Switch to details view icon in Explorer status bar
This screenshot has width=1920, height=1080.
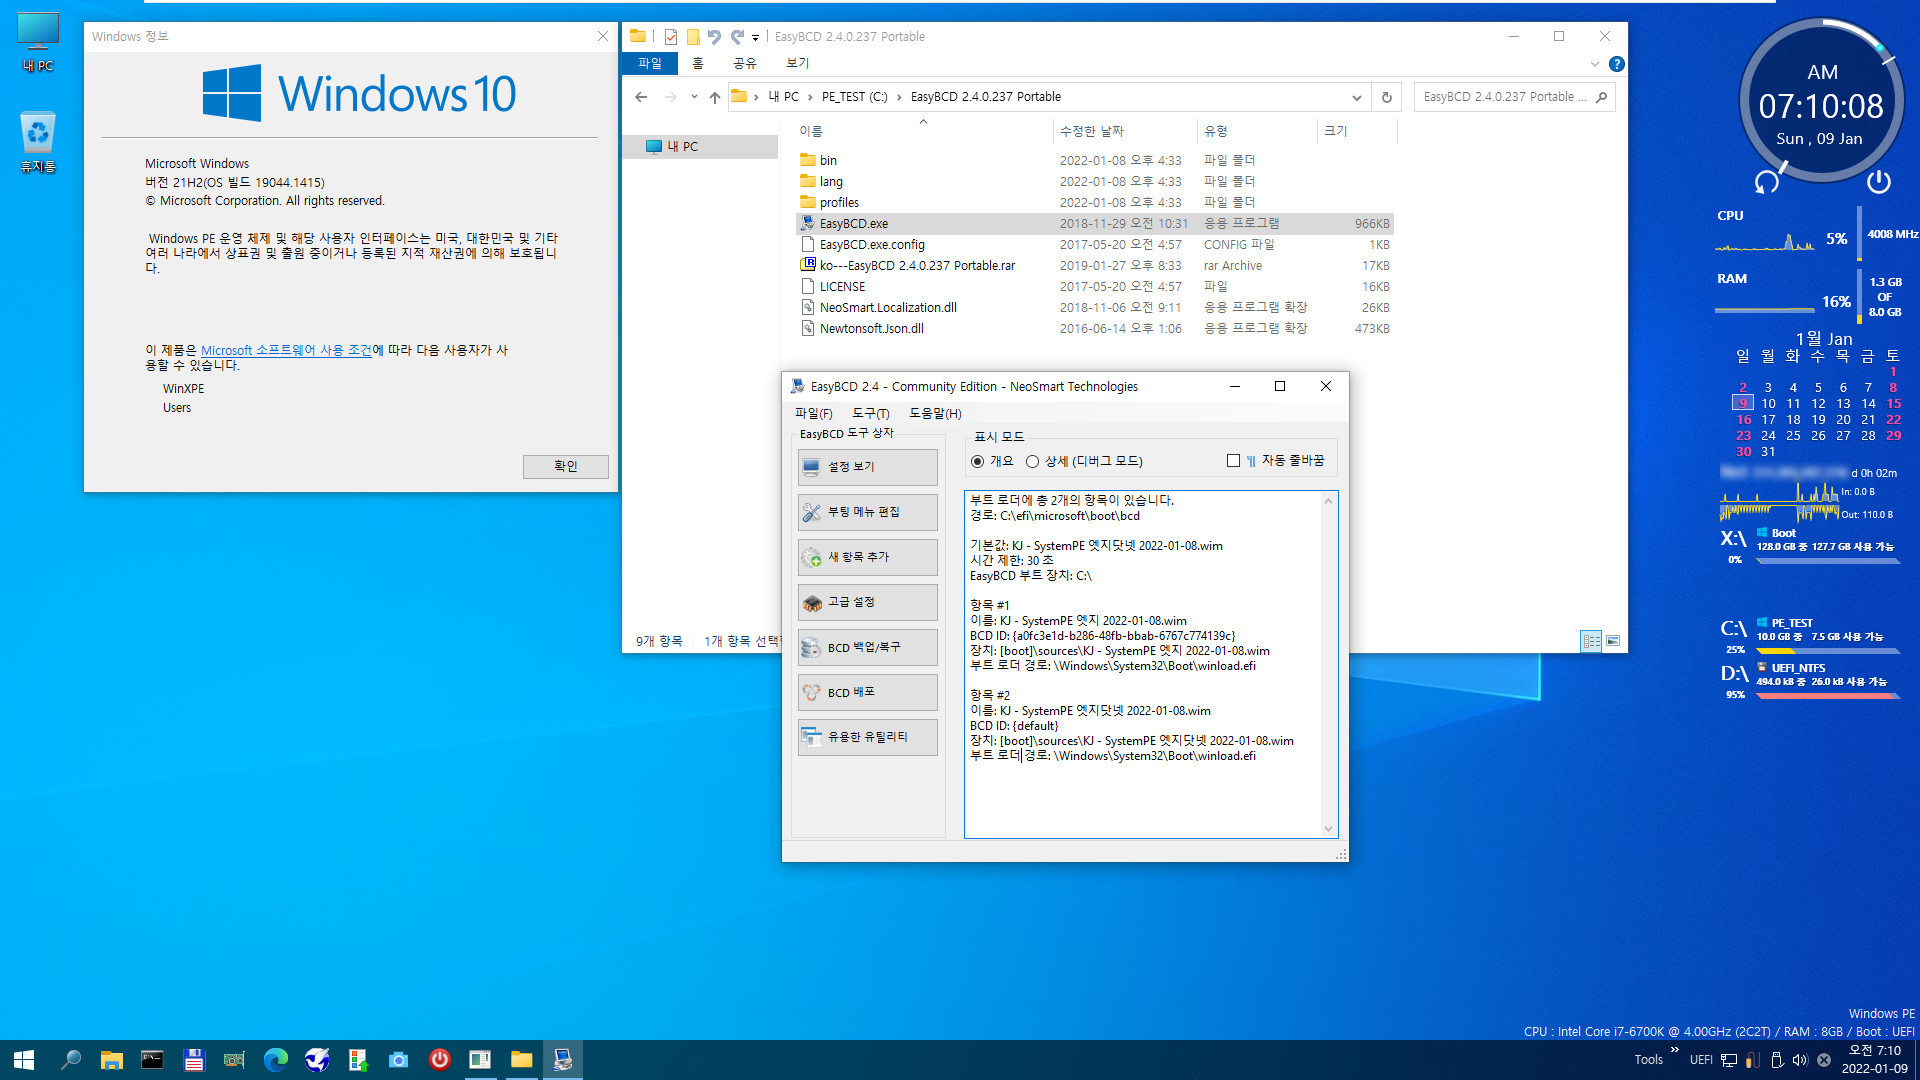(1591, 641)
